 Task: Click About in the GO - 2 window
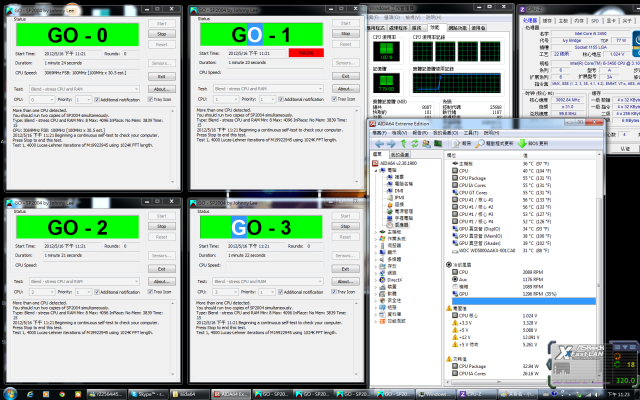(162, 281)
